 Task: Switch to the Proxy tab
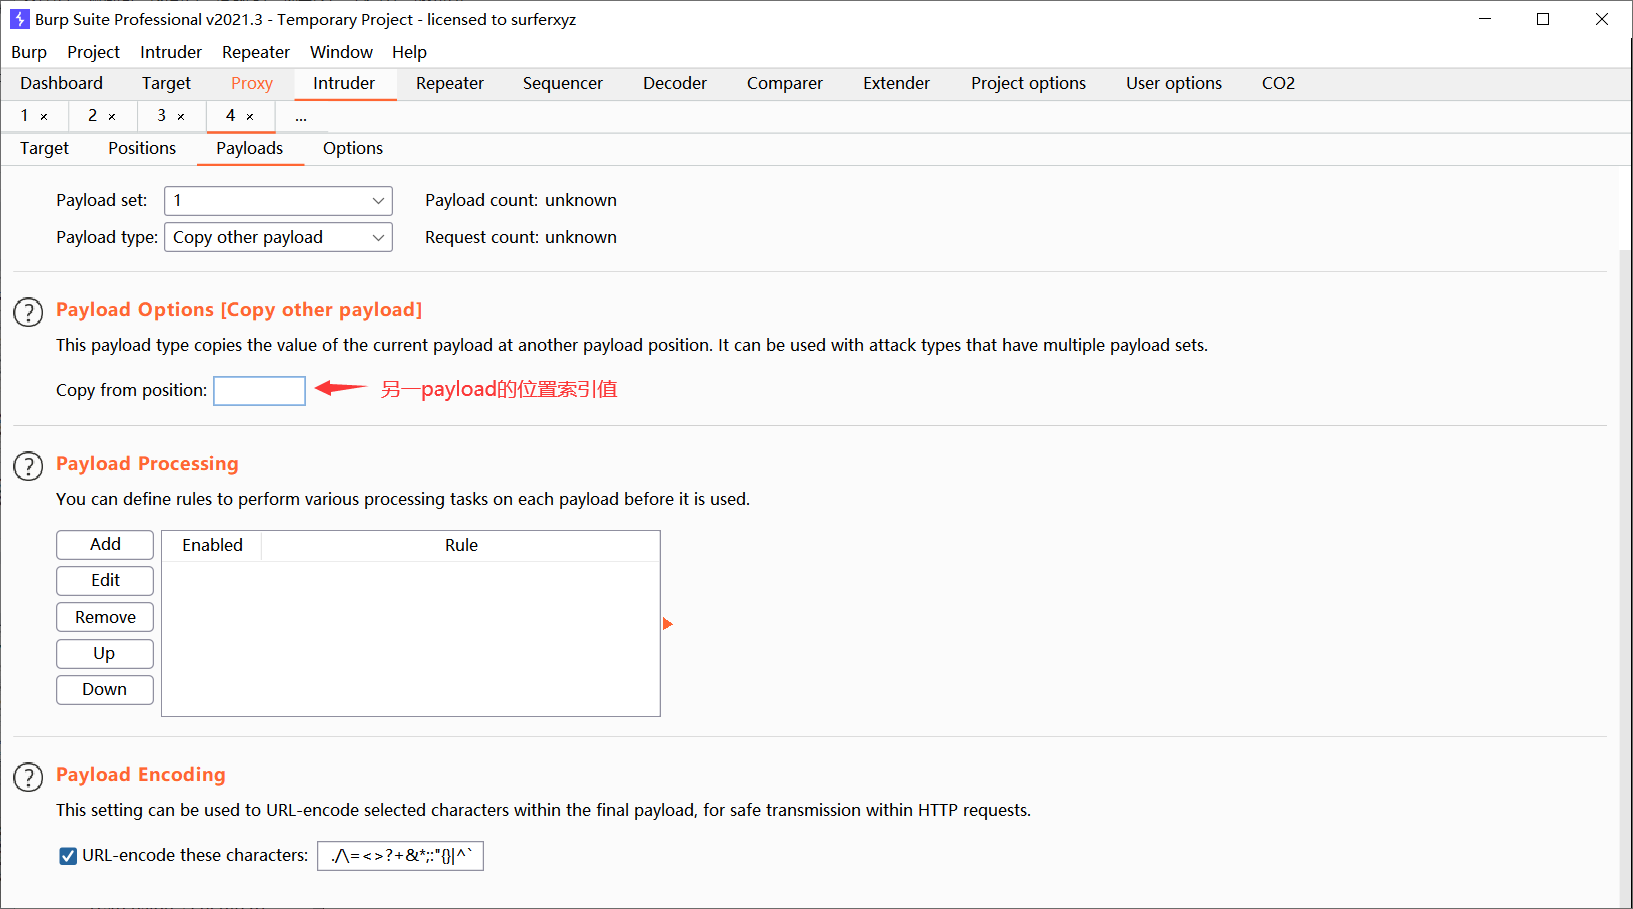252,84
